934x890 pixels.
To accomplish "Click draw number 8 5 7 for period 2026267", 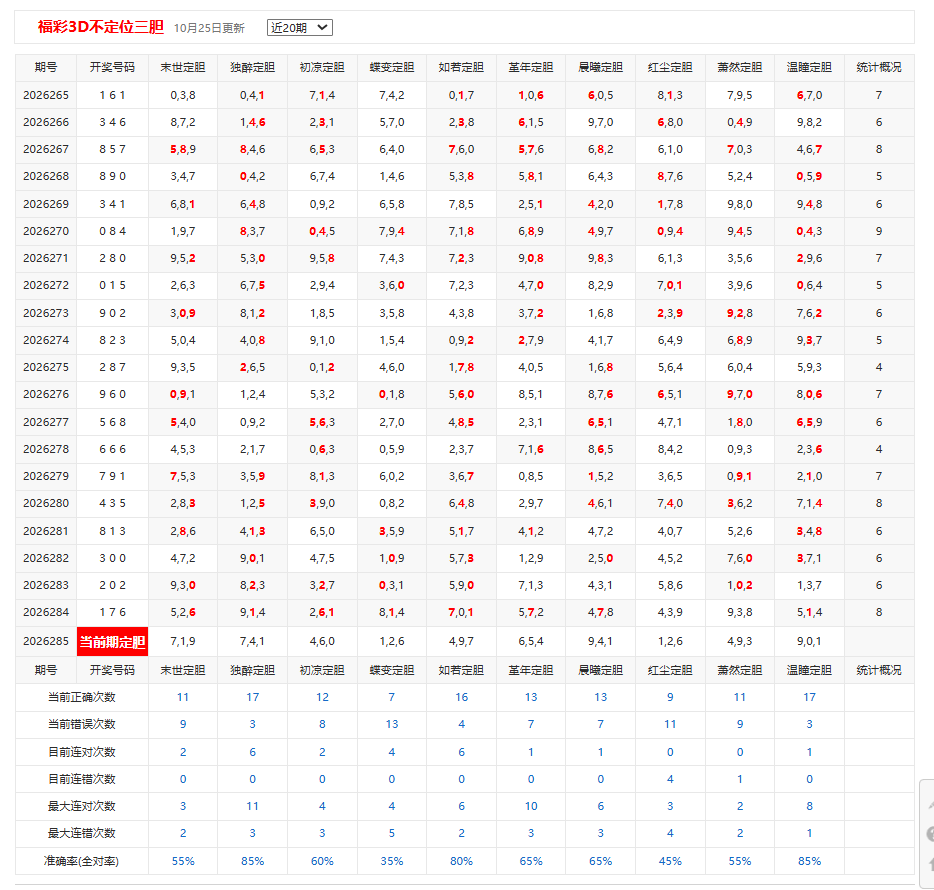I will click(x=113, y=150).
